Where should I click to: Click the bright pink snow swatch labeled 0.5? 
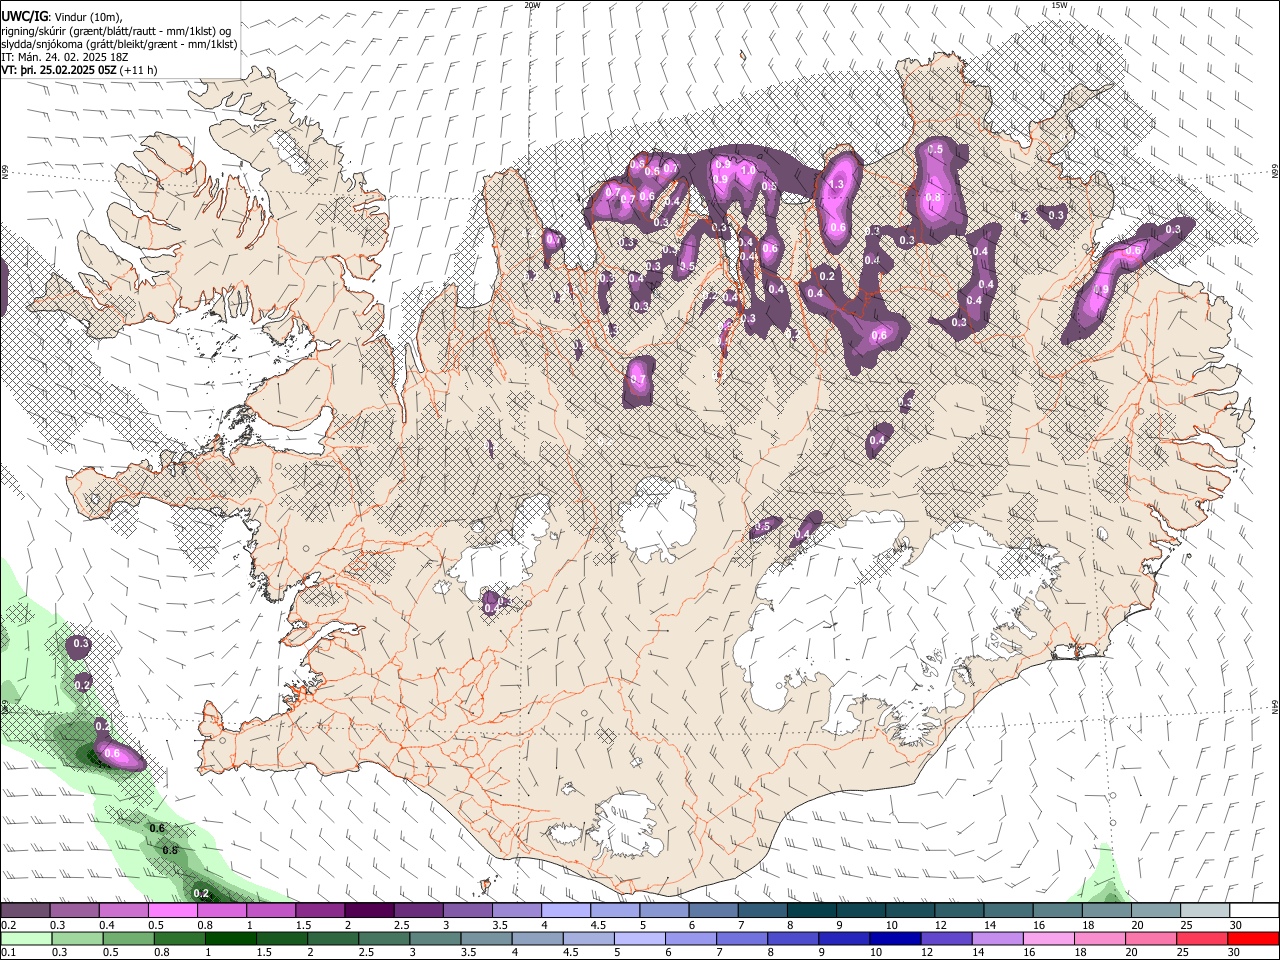pyautogui.click(x=172, y=910)
